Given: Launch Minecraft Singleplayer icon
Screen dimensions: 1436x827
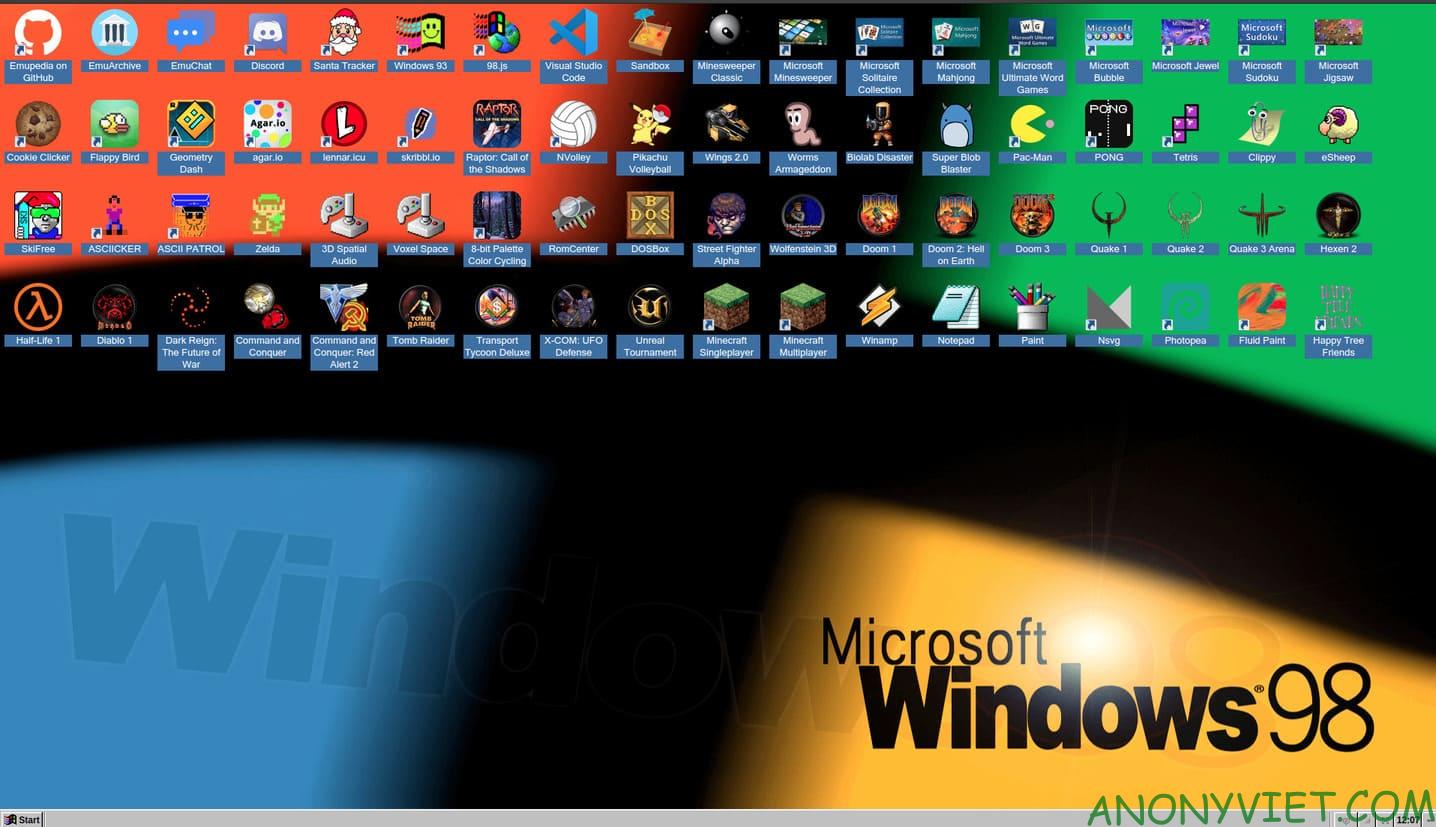Looking at the screenshot, I should (x=727, y=307).
